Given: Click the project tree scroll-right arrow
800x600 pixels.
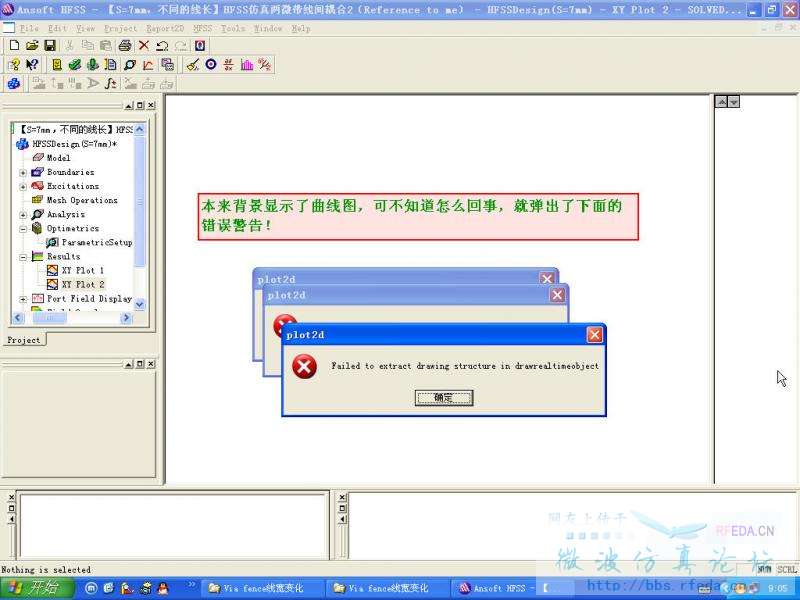Looking at the screenshot, I should pos(126,318).
